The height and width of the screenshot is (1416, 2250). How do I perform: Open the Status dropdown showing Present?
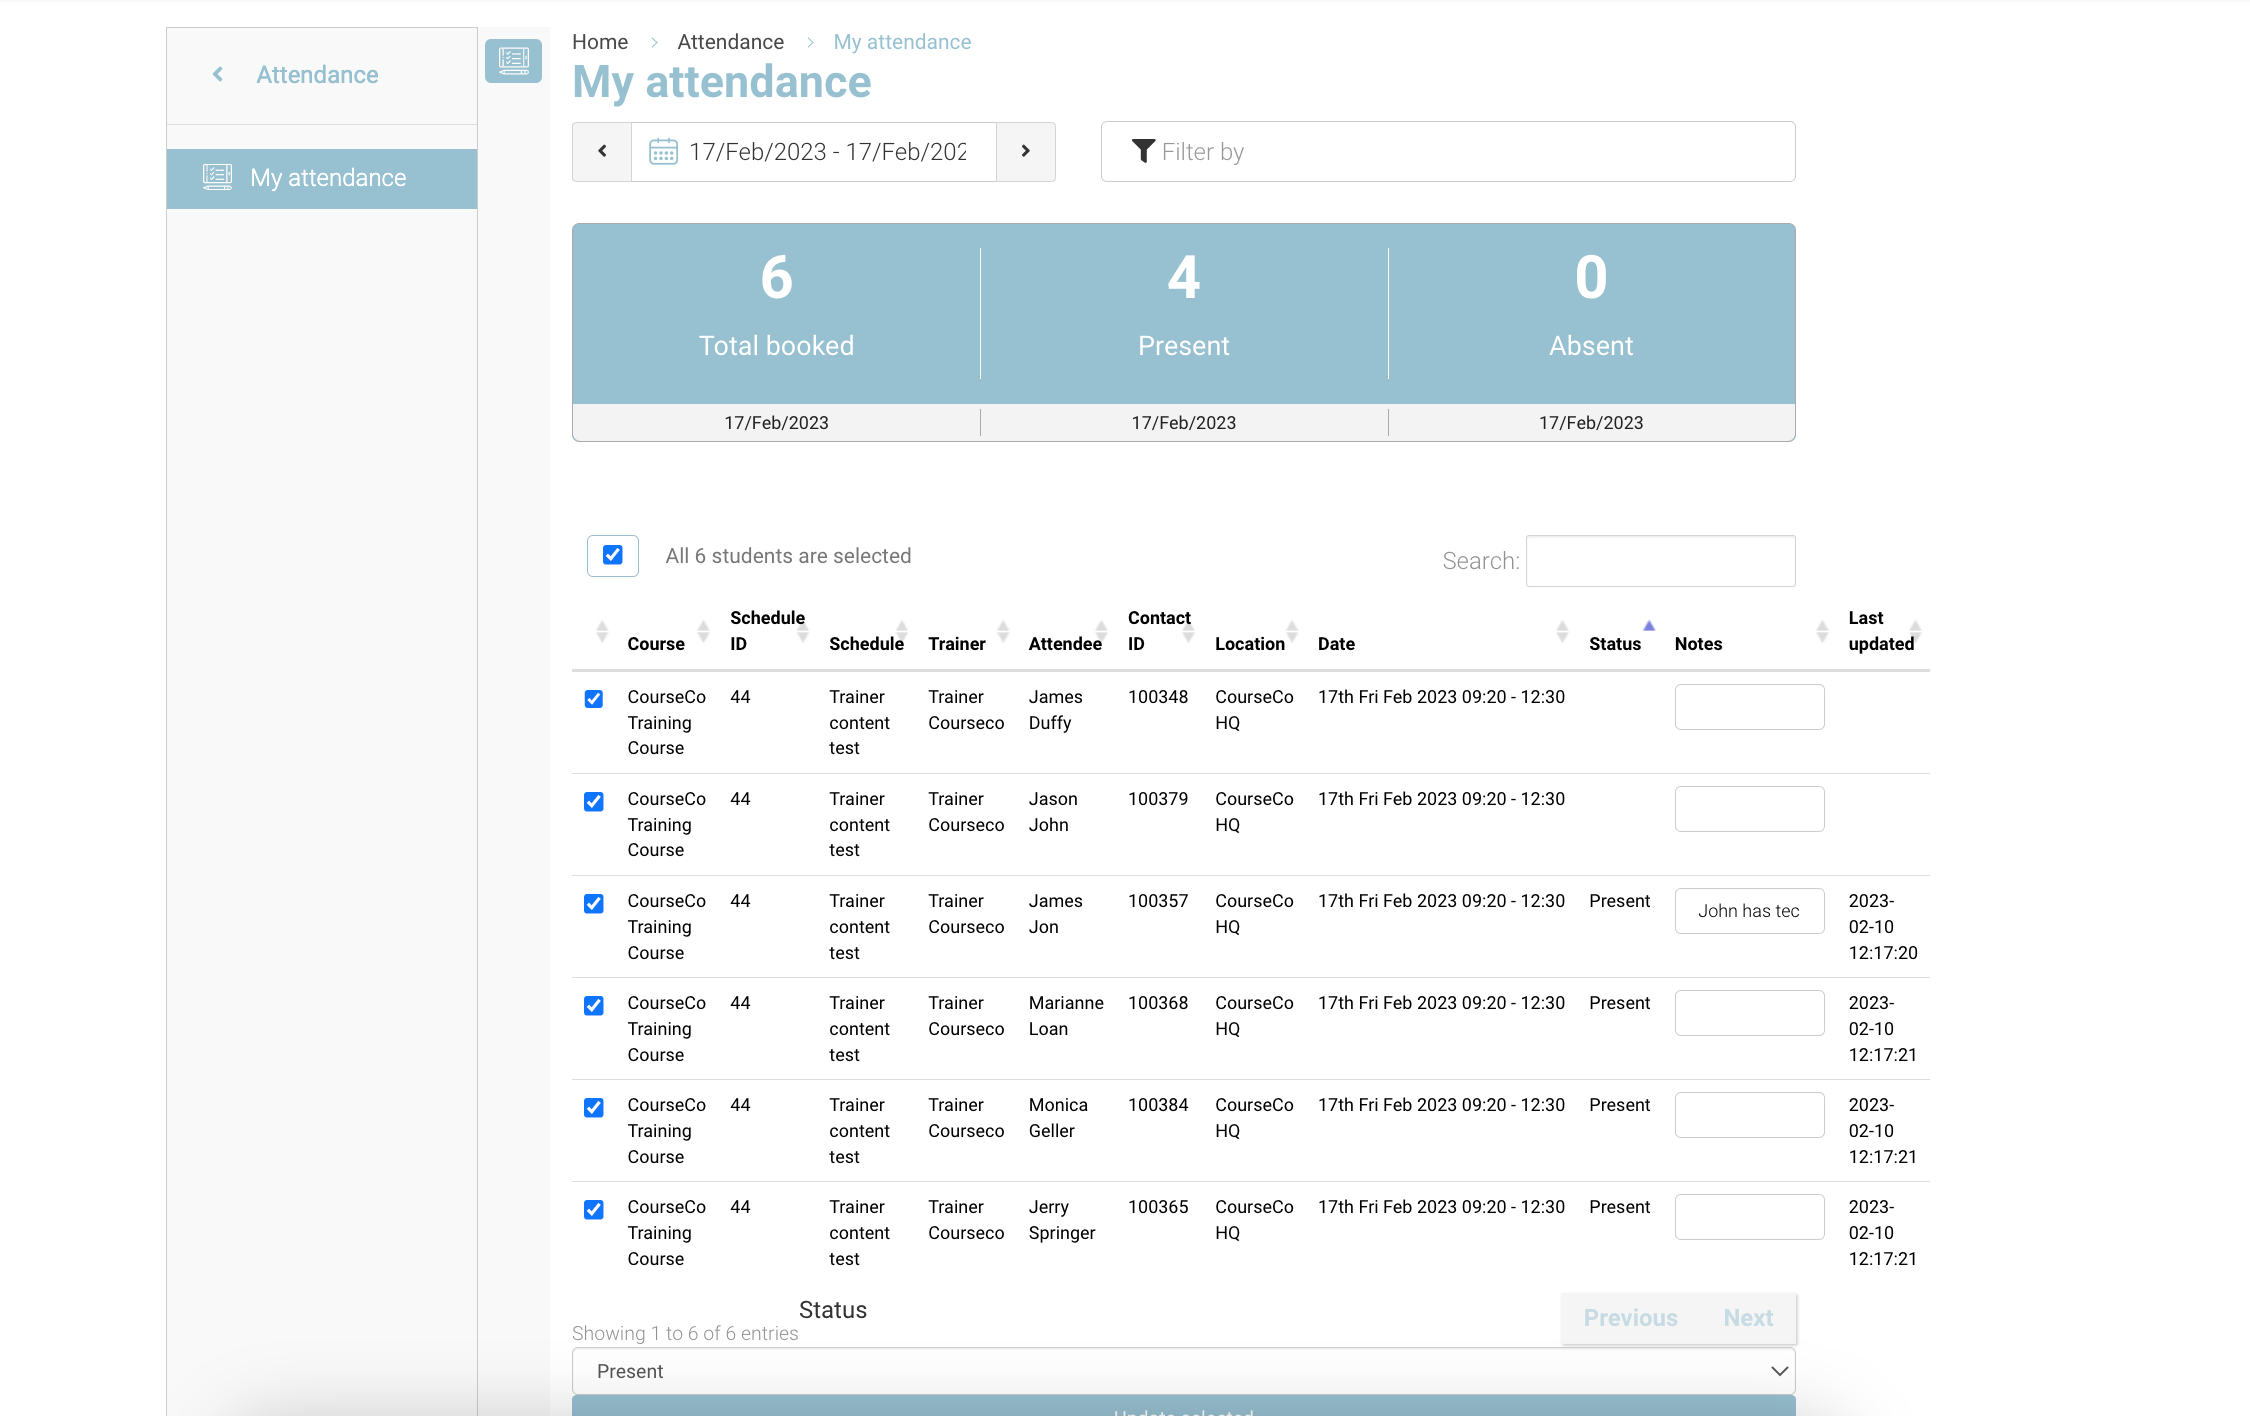click(x=1183, y=1371)
